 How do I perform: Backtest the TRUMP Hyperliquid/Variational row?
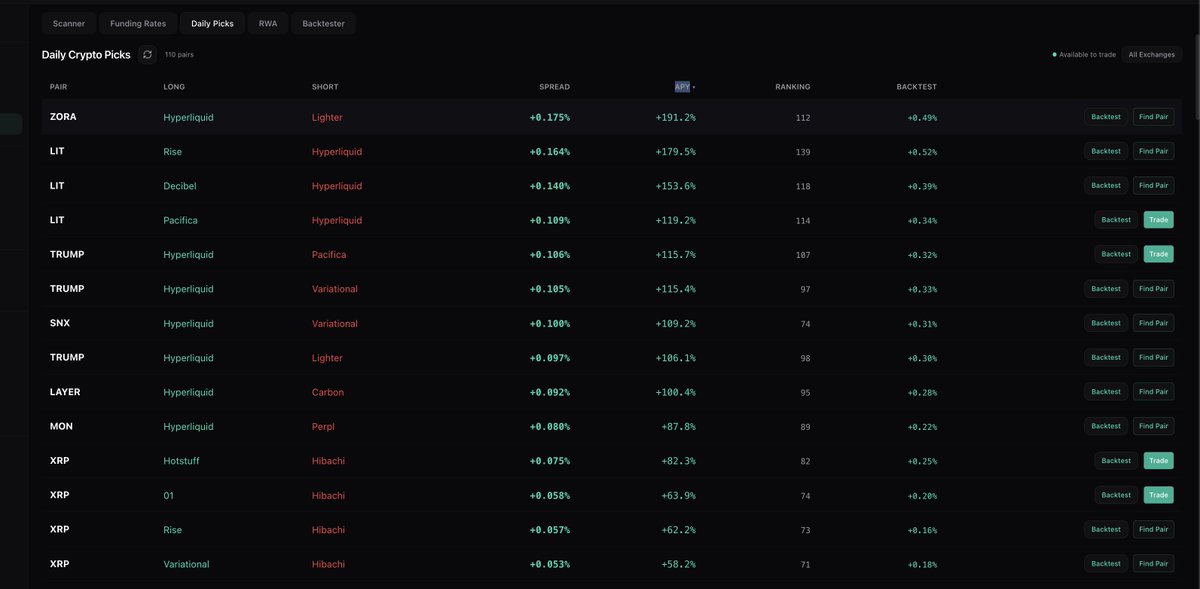tap(1106, 288)
